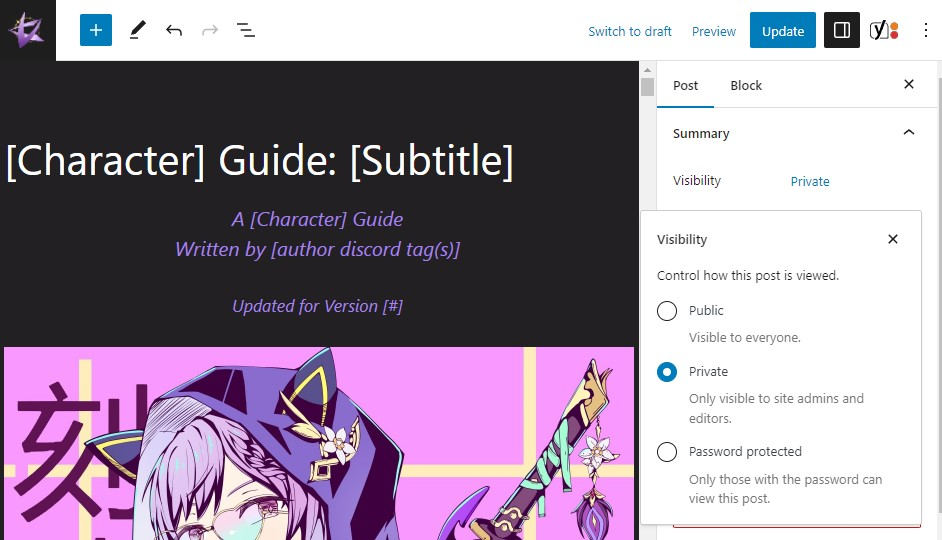
Task: Select the Public visibility option
Action: (x=667, y=311)
